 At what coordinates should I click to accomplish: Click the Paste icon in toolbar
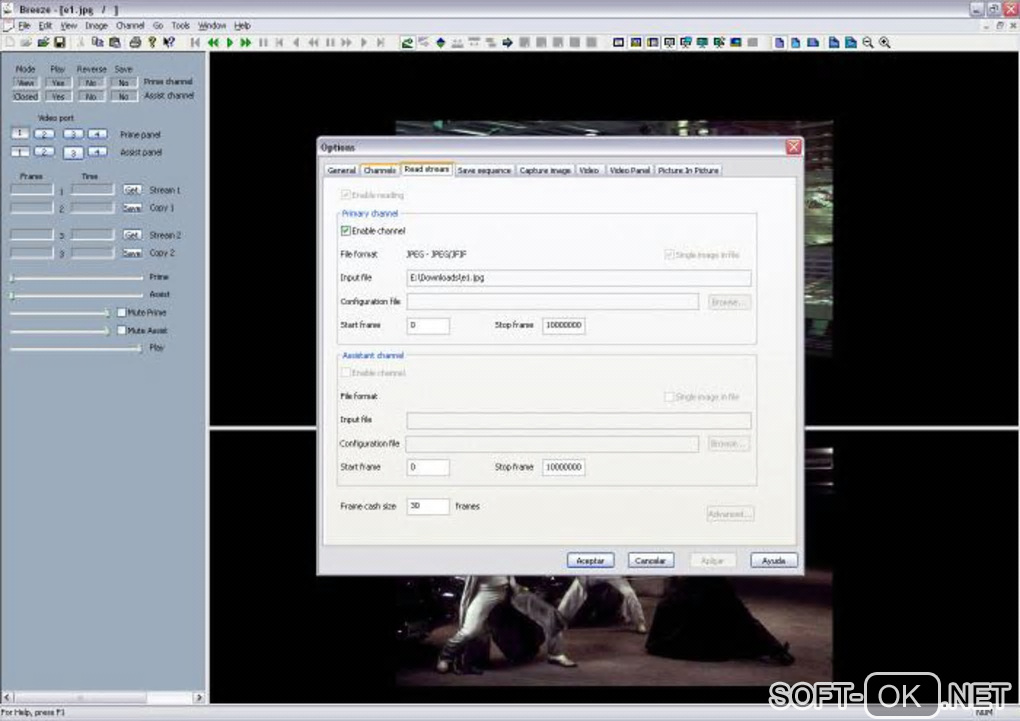114,42
